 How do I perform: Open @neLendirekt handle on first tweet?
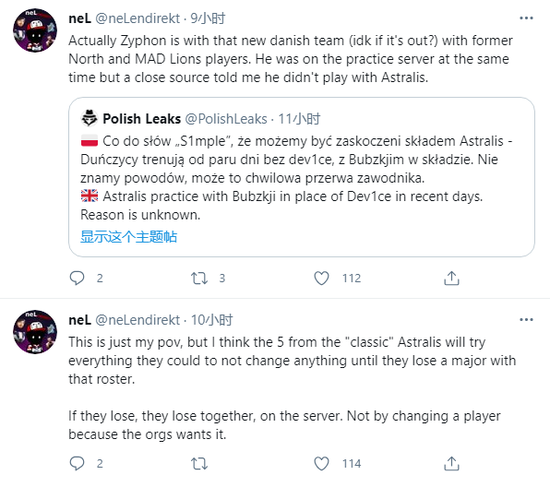138,18
